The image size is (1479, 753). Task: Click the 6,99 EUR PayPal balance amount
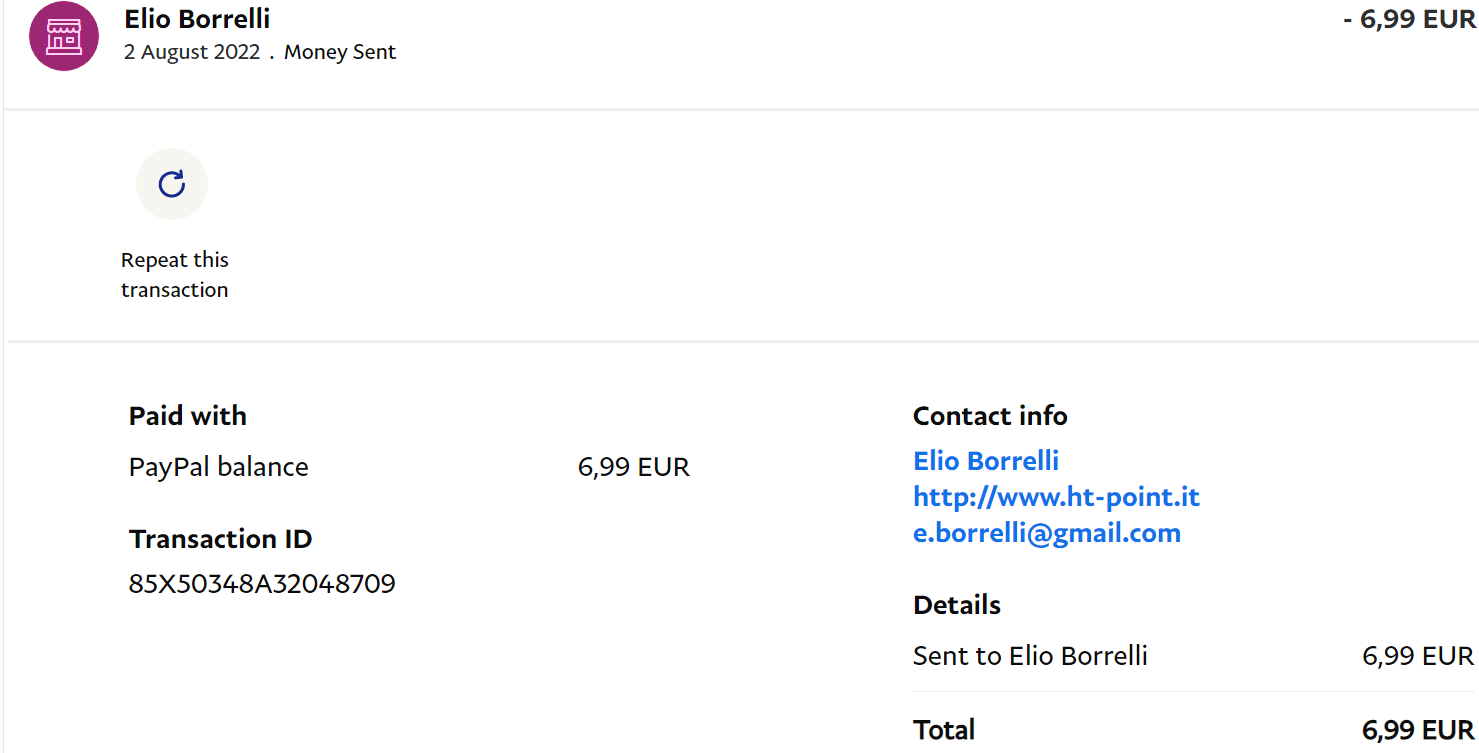pyautogui.click(x=633, y=467)
